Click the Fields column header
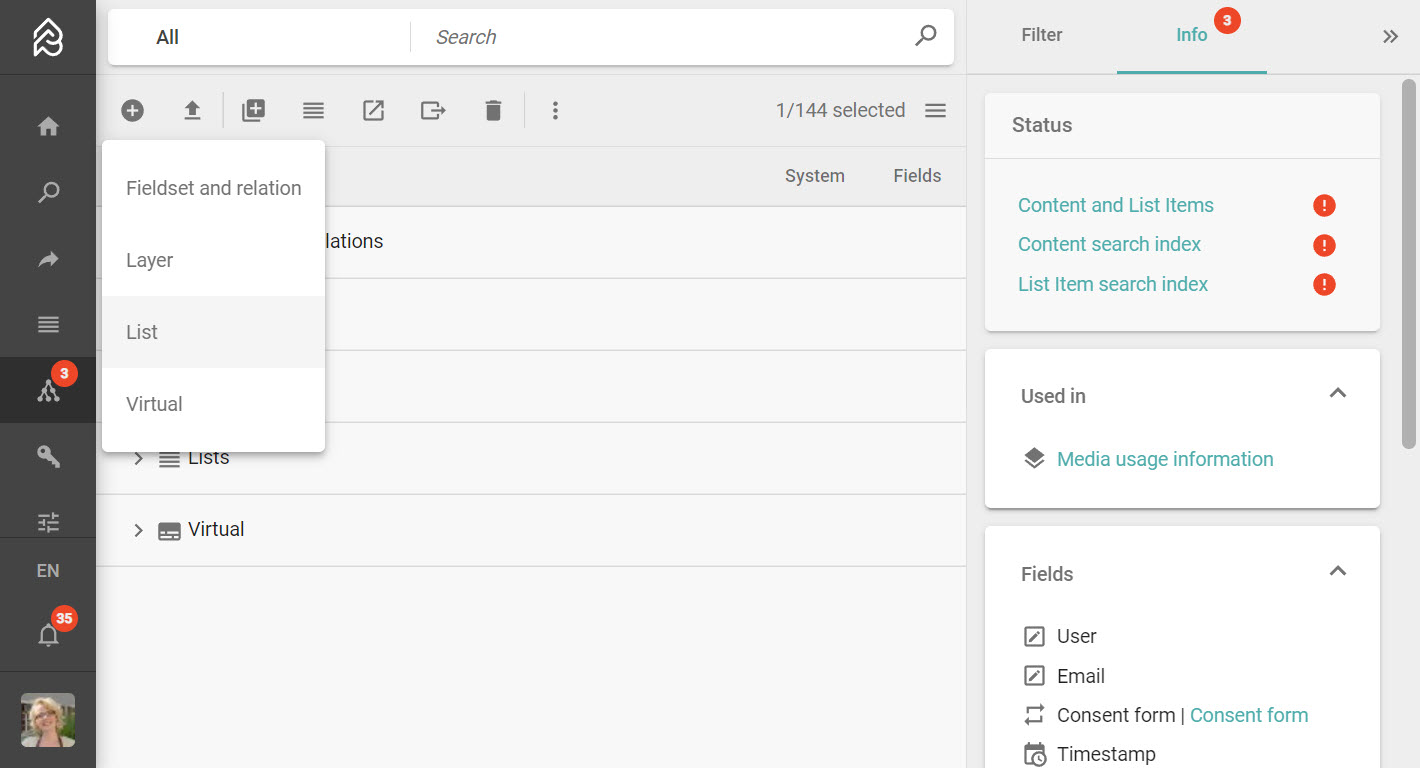The image size is (1420, 768). (917, 176)
